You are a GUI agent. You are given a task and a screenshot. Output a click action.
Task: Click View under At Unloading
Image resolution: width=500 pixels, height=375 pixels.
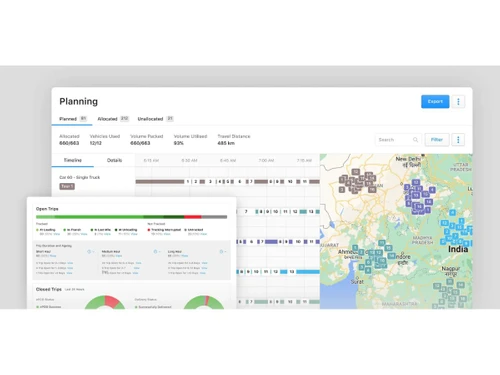tap(134, 234)
